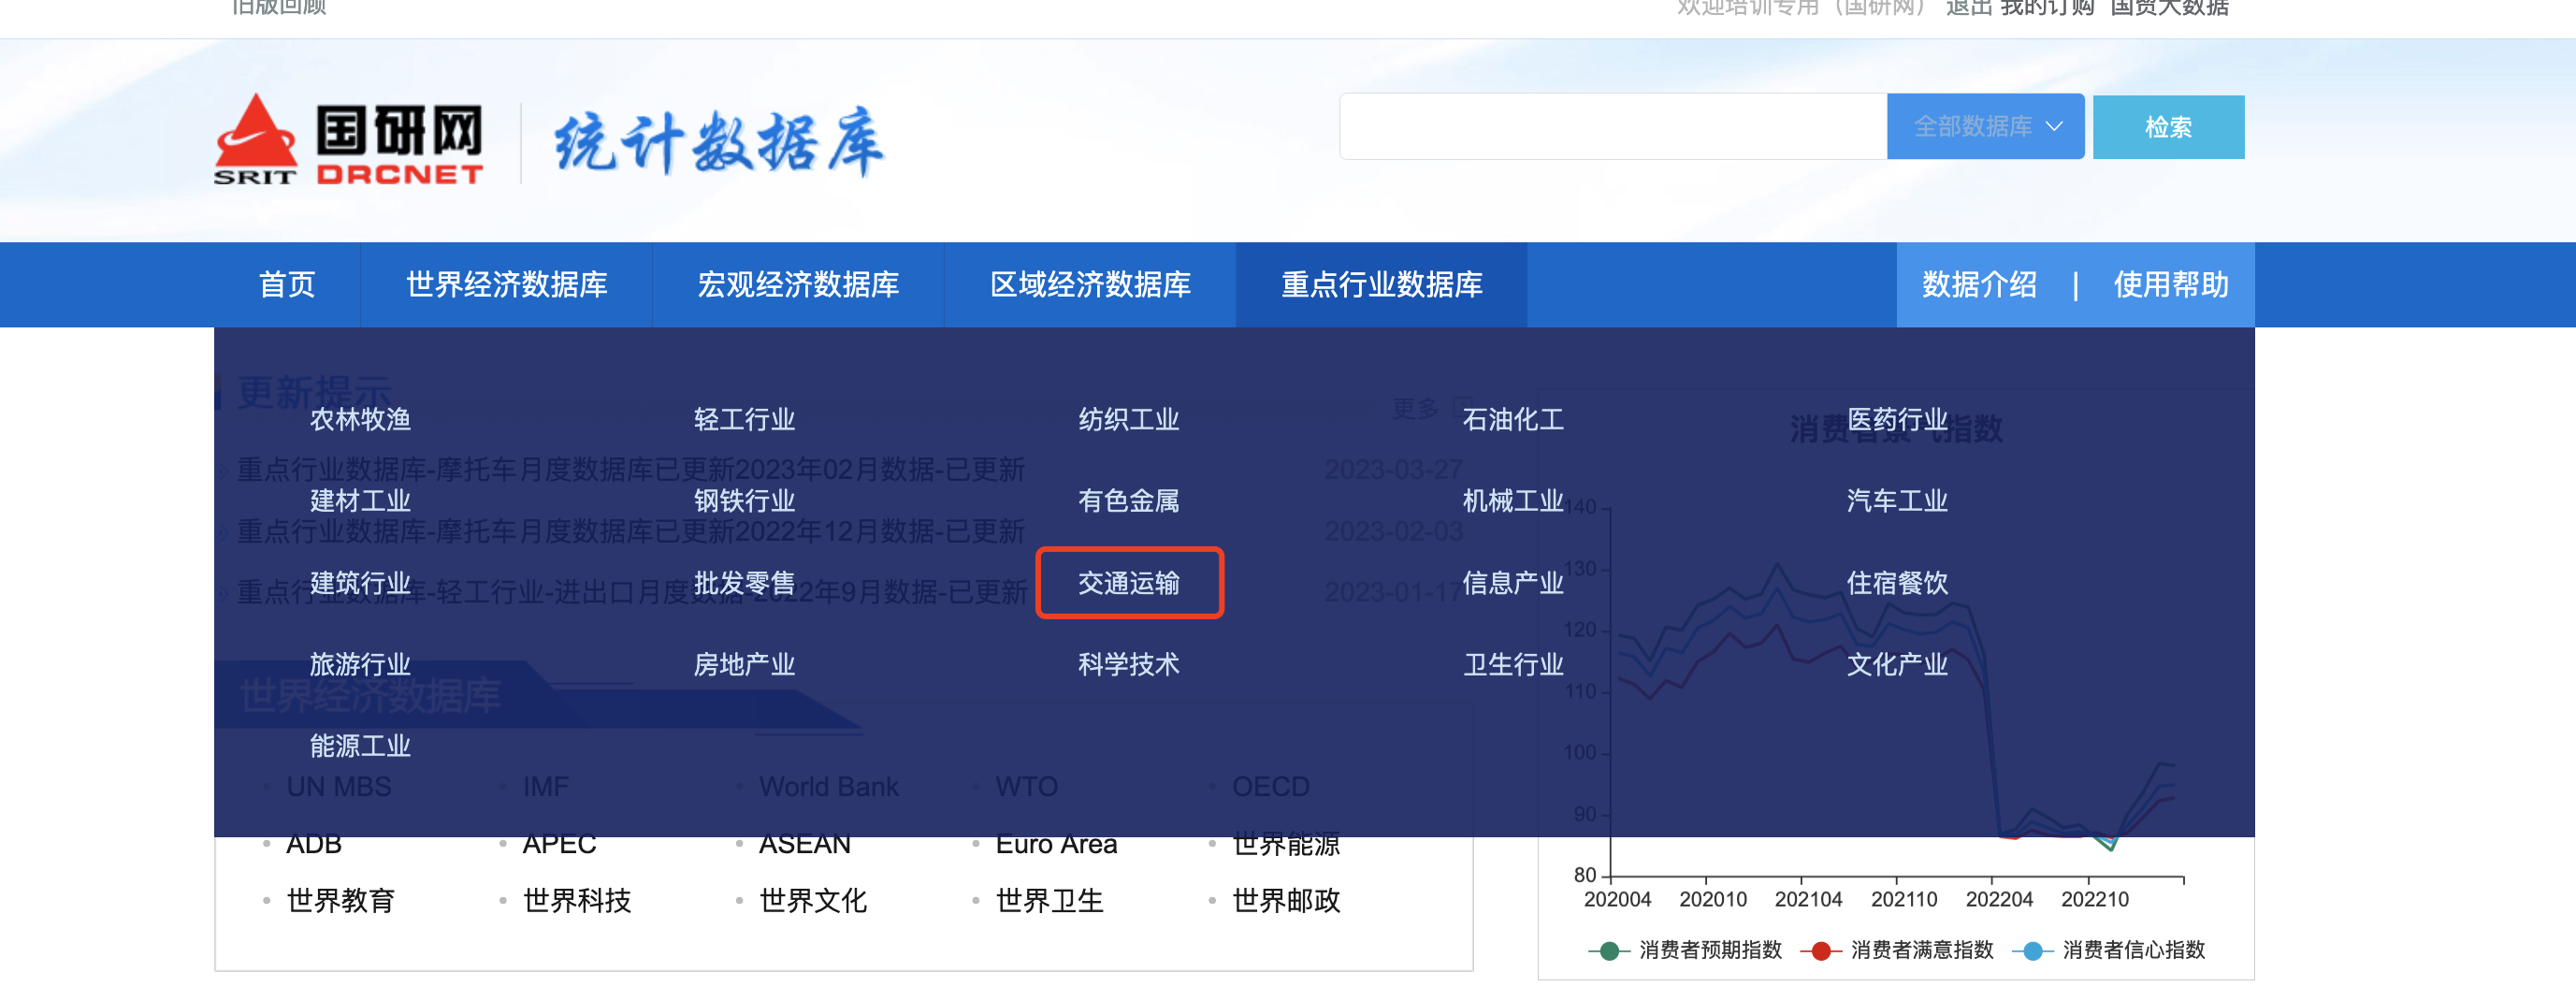Select 旅游行业 industry
This screenshot has height=1001, width=2576.
coord(360,665)
